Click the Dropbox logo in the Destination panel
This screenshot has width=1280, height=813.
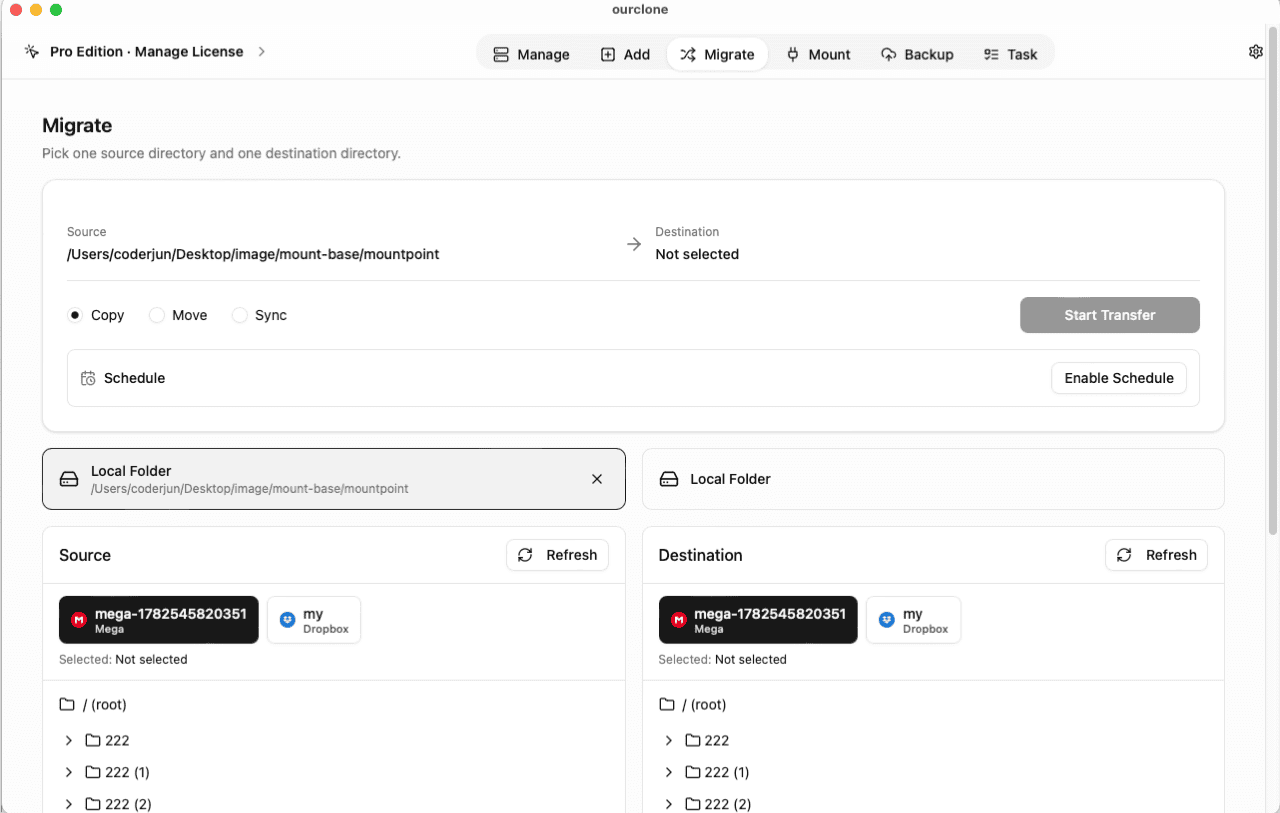[886, 621]
